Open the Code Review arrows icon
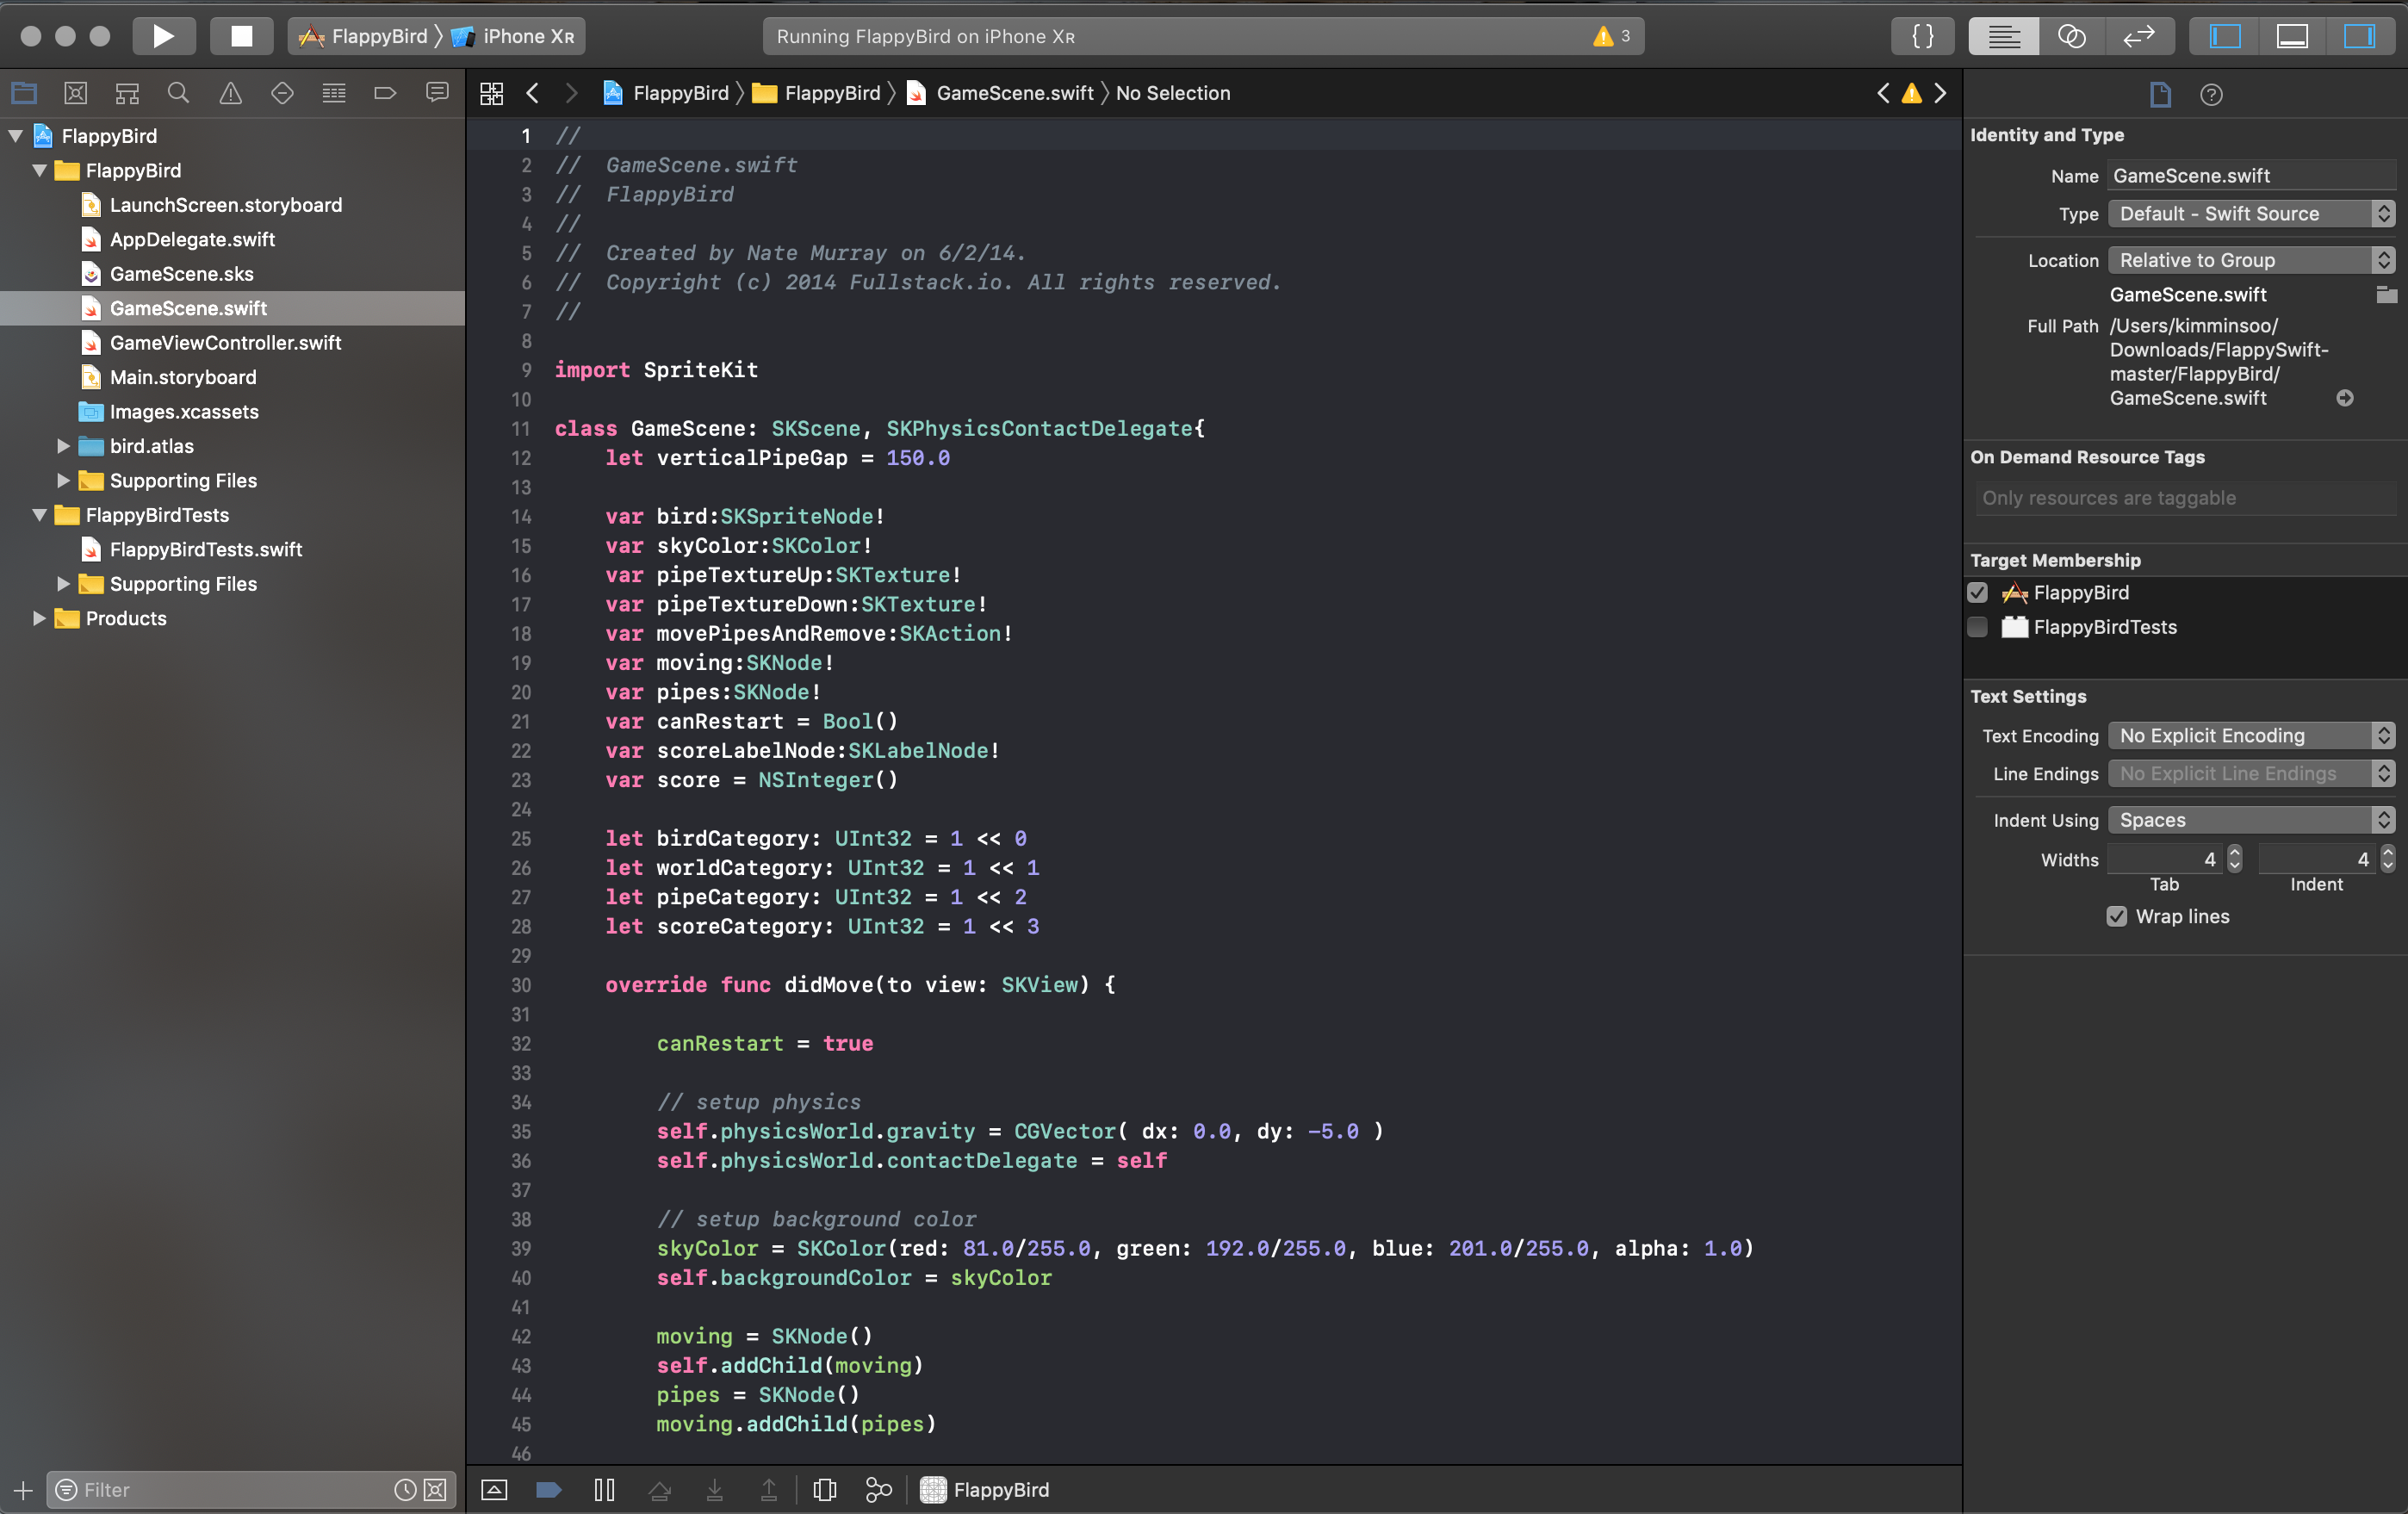Image resolution: width=2408 pixels, height=1514 pixels. click(2139, 36)
